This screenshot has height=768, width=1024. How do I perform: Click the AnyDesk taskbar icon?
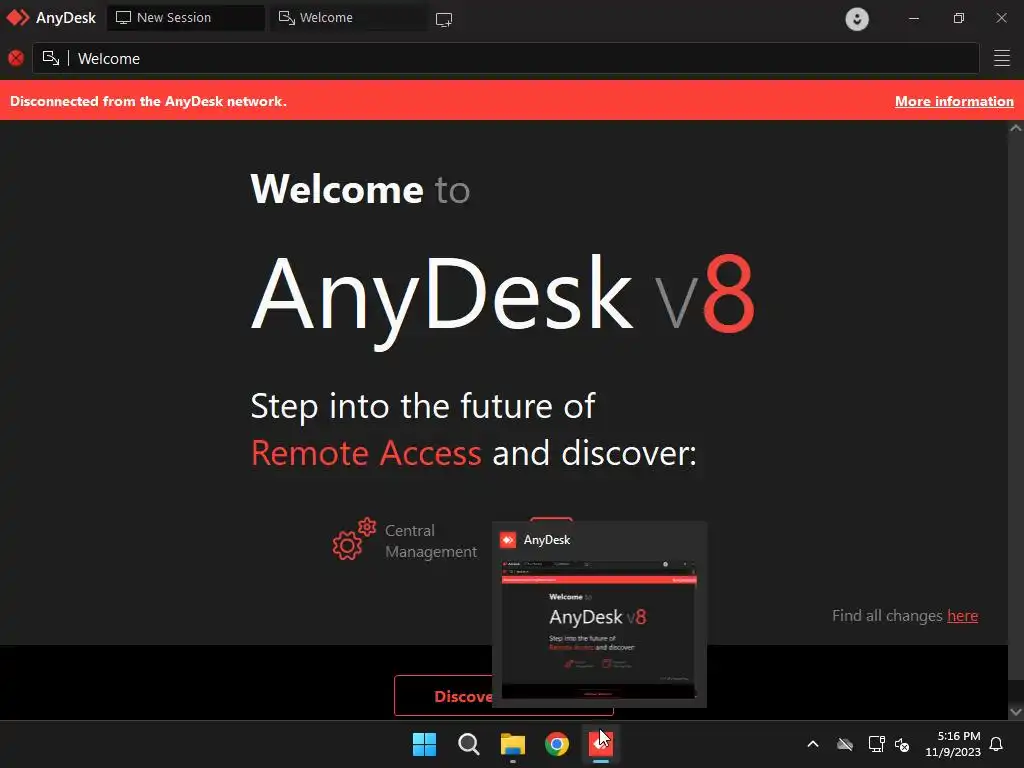pos(601,744)
